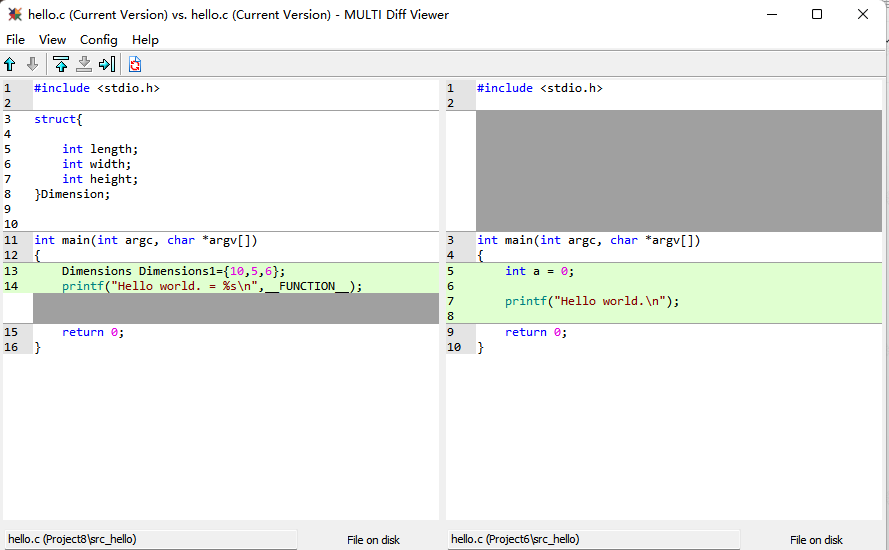Click the MULTI Diff Viewer title bar icon
The width and height of the screenshot is (889, 550).
pyautogui.click(x=14, y=15)
